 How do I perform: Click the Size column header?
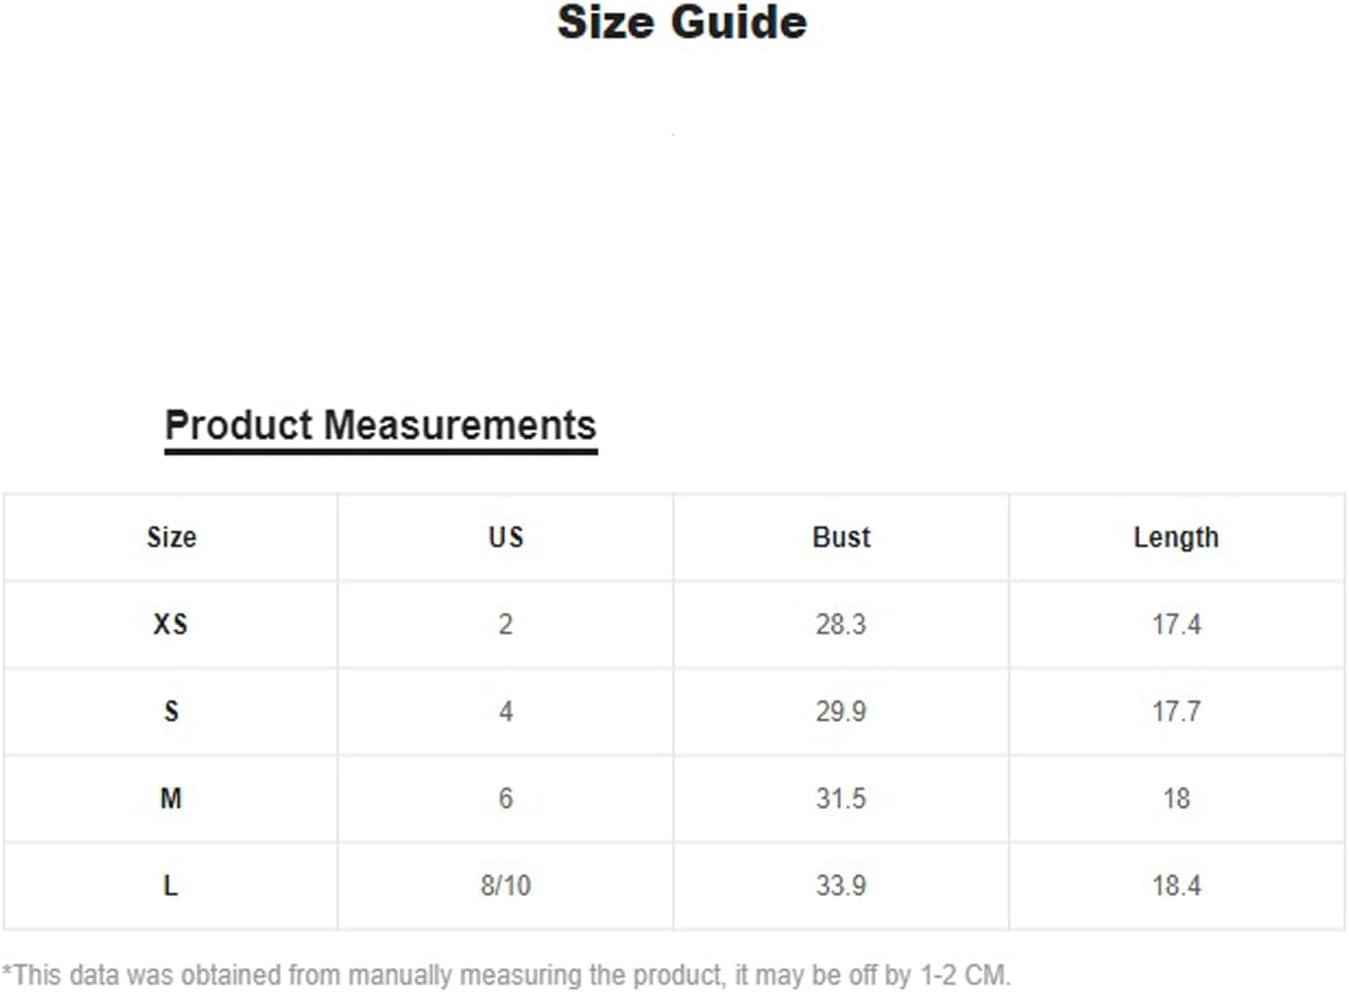pos(171,537)
